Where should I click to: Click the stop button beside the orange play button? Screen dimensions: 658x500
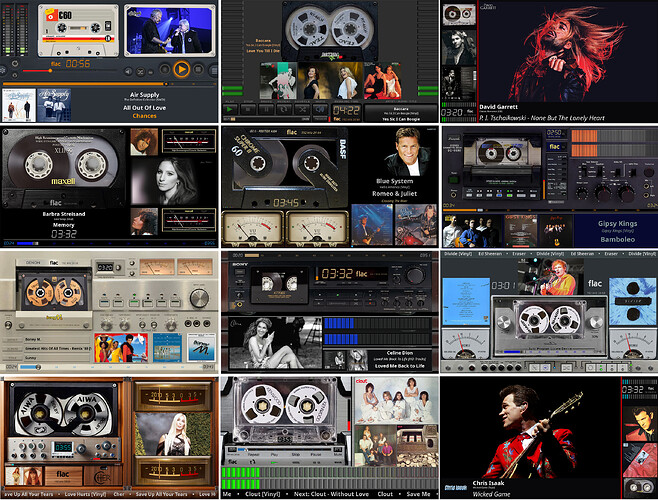point(198,69)
